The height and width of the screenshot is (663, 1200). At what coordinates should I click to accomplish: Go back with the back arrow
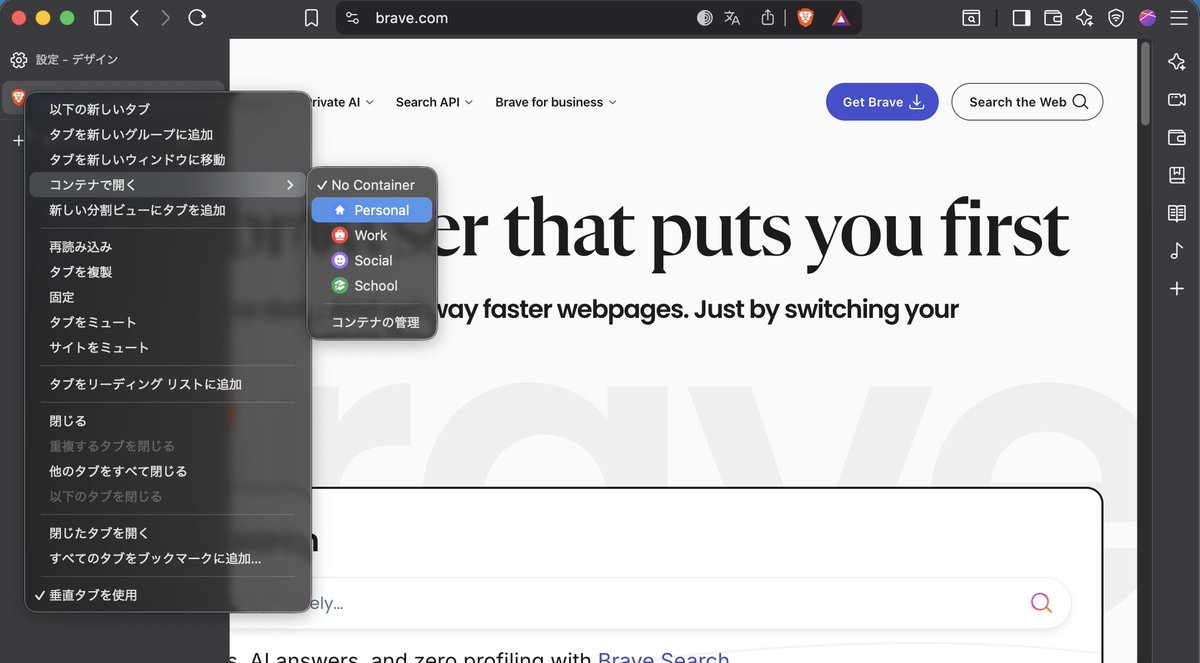[135, 18]
